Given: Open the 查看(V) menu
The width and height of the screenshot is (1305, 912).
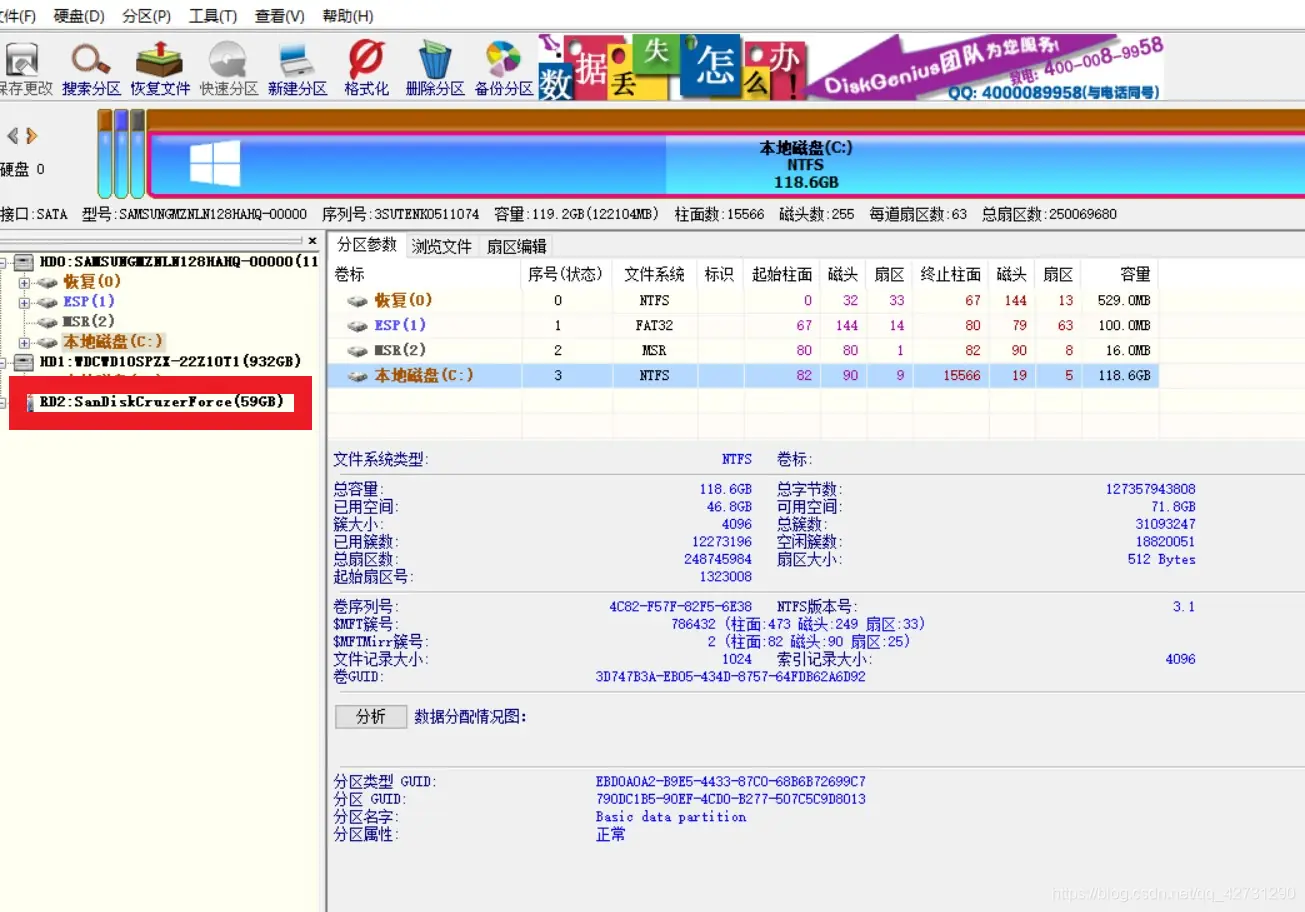Looking at the screenshot, I should point(280,16).
